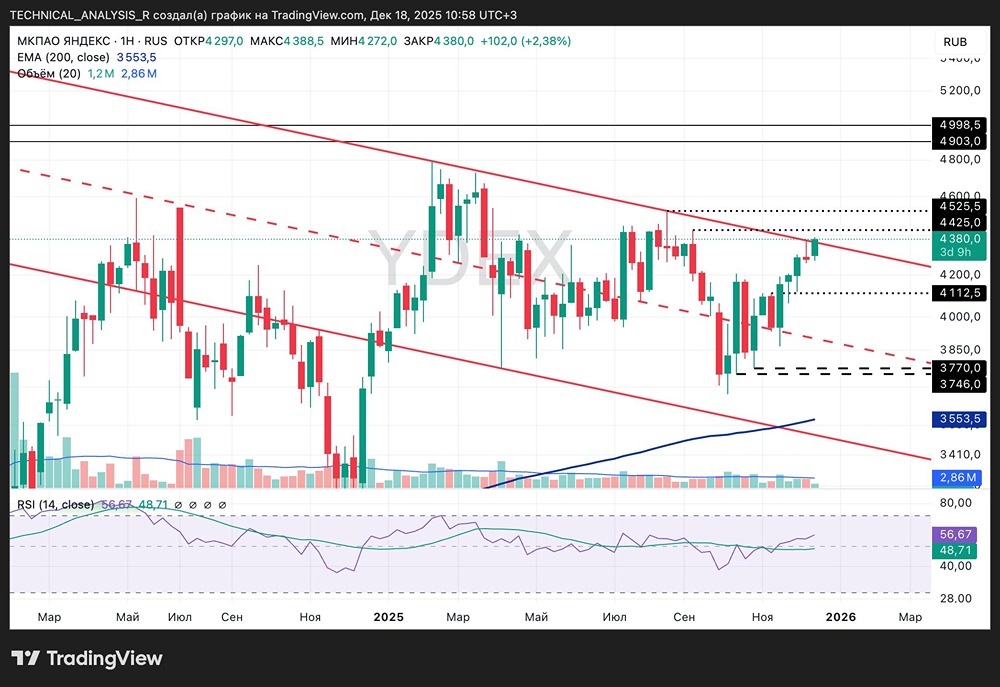1000x687 pixels.
Task: Click the 4 200,0 price axis tick
Action: tap(960, 274)
